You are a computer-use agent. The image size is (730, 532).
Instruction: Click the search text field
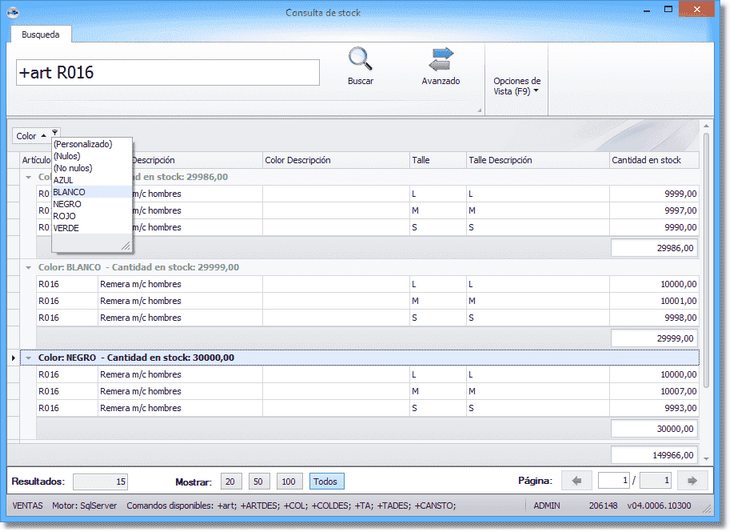click(167, 72)
